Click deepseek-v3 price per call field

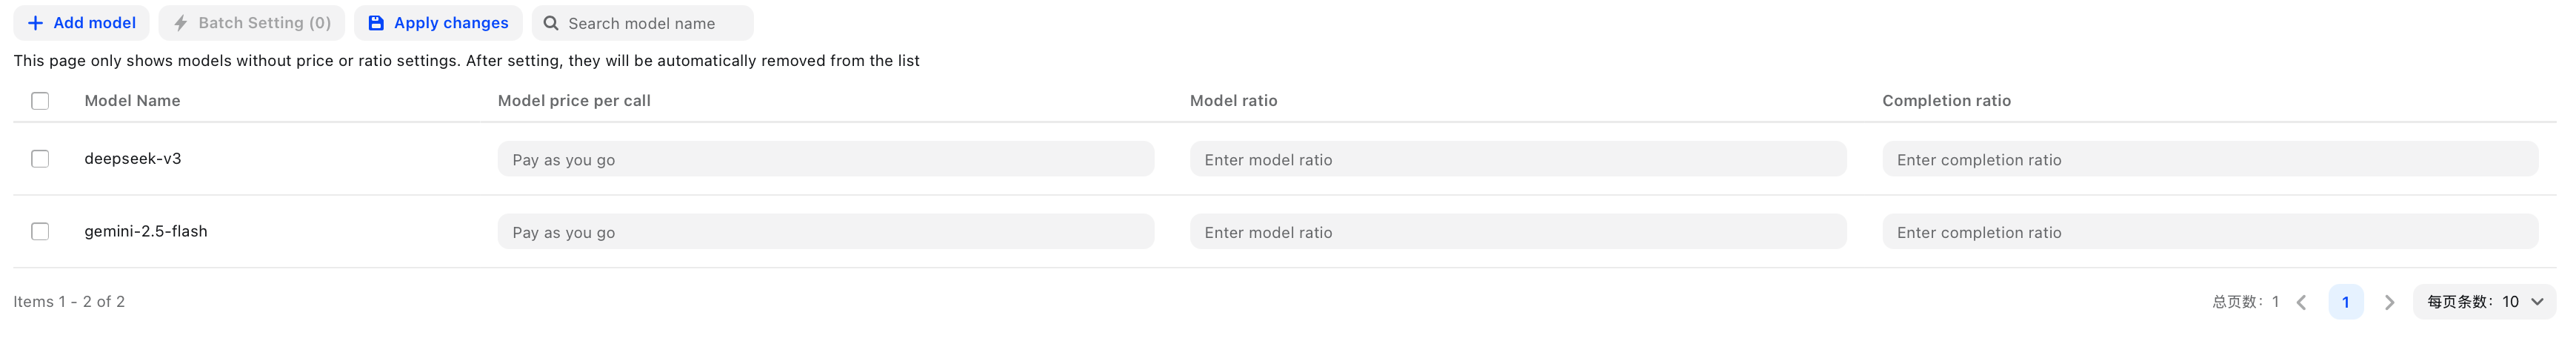pyautogui.click(x=825, y=159)
